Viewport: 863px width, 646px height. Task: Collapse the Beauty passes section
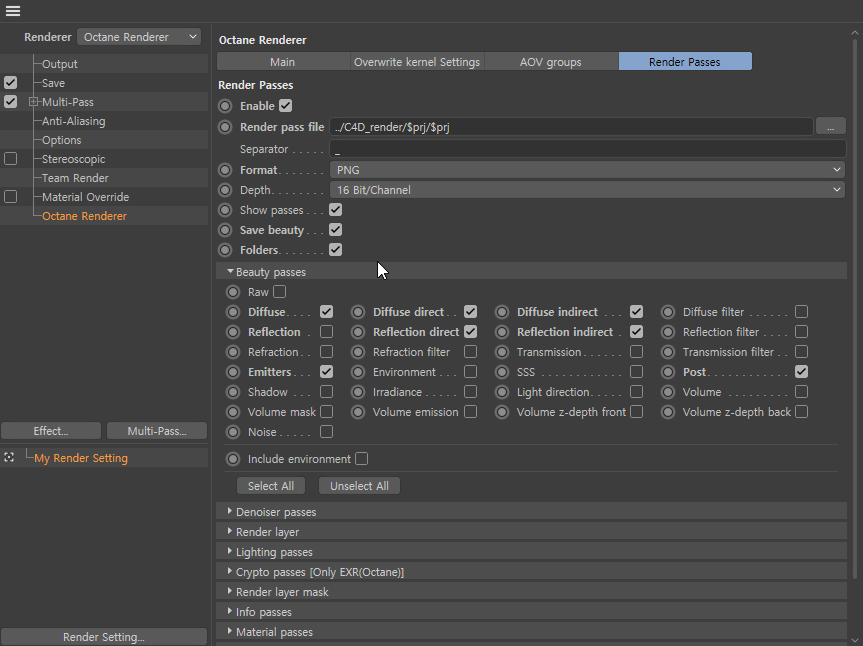click(230, 272)
